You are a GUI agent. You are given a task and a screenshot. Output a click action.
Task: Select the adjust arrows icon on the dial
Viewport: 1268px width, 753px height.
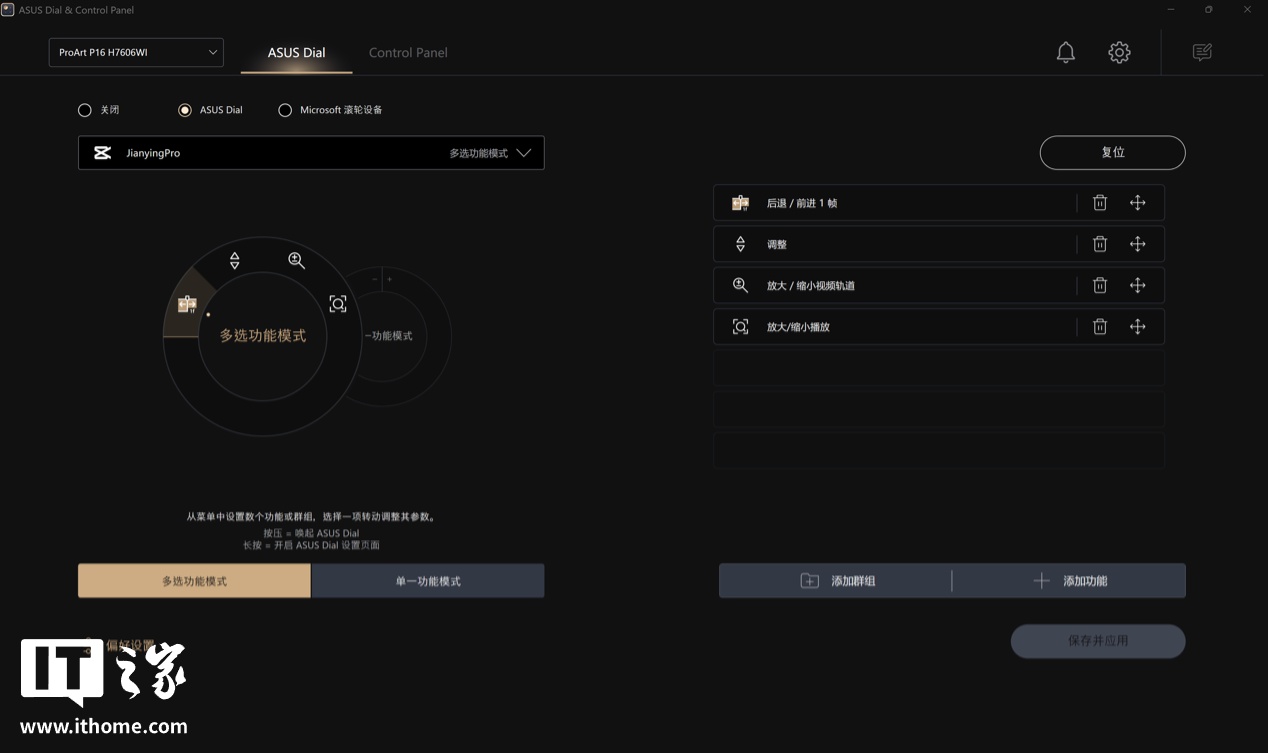(234, 261)
